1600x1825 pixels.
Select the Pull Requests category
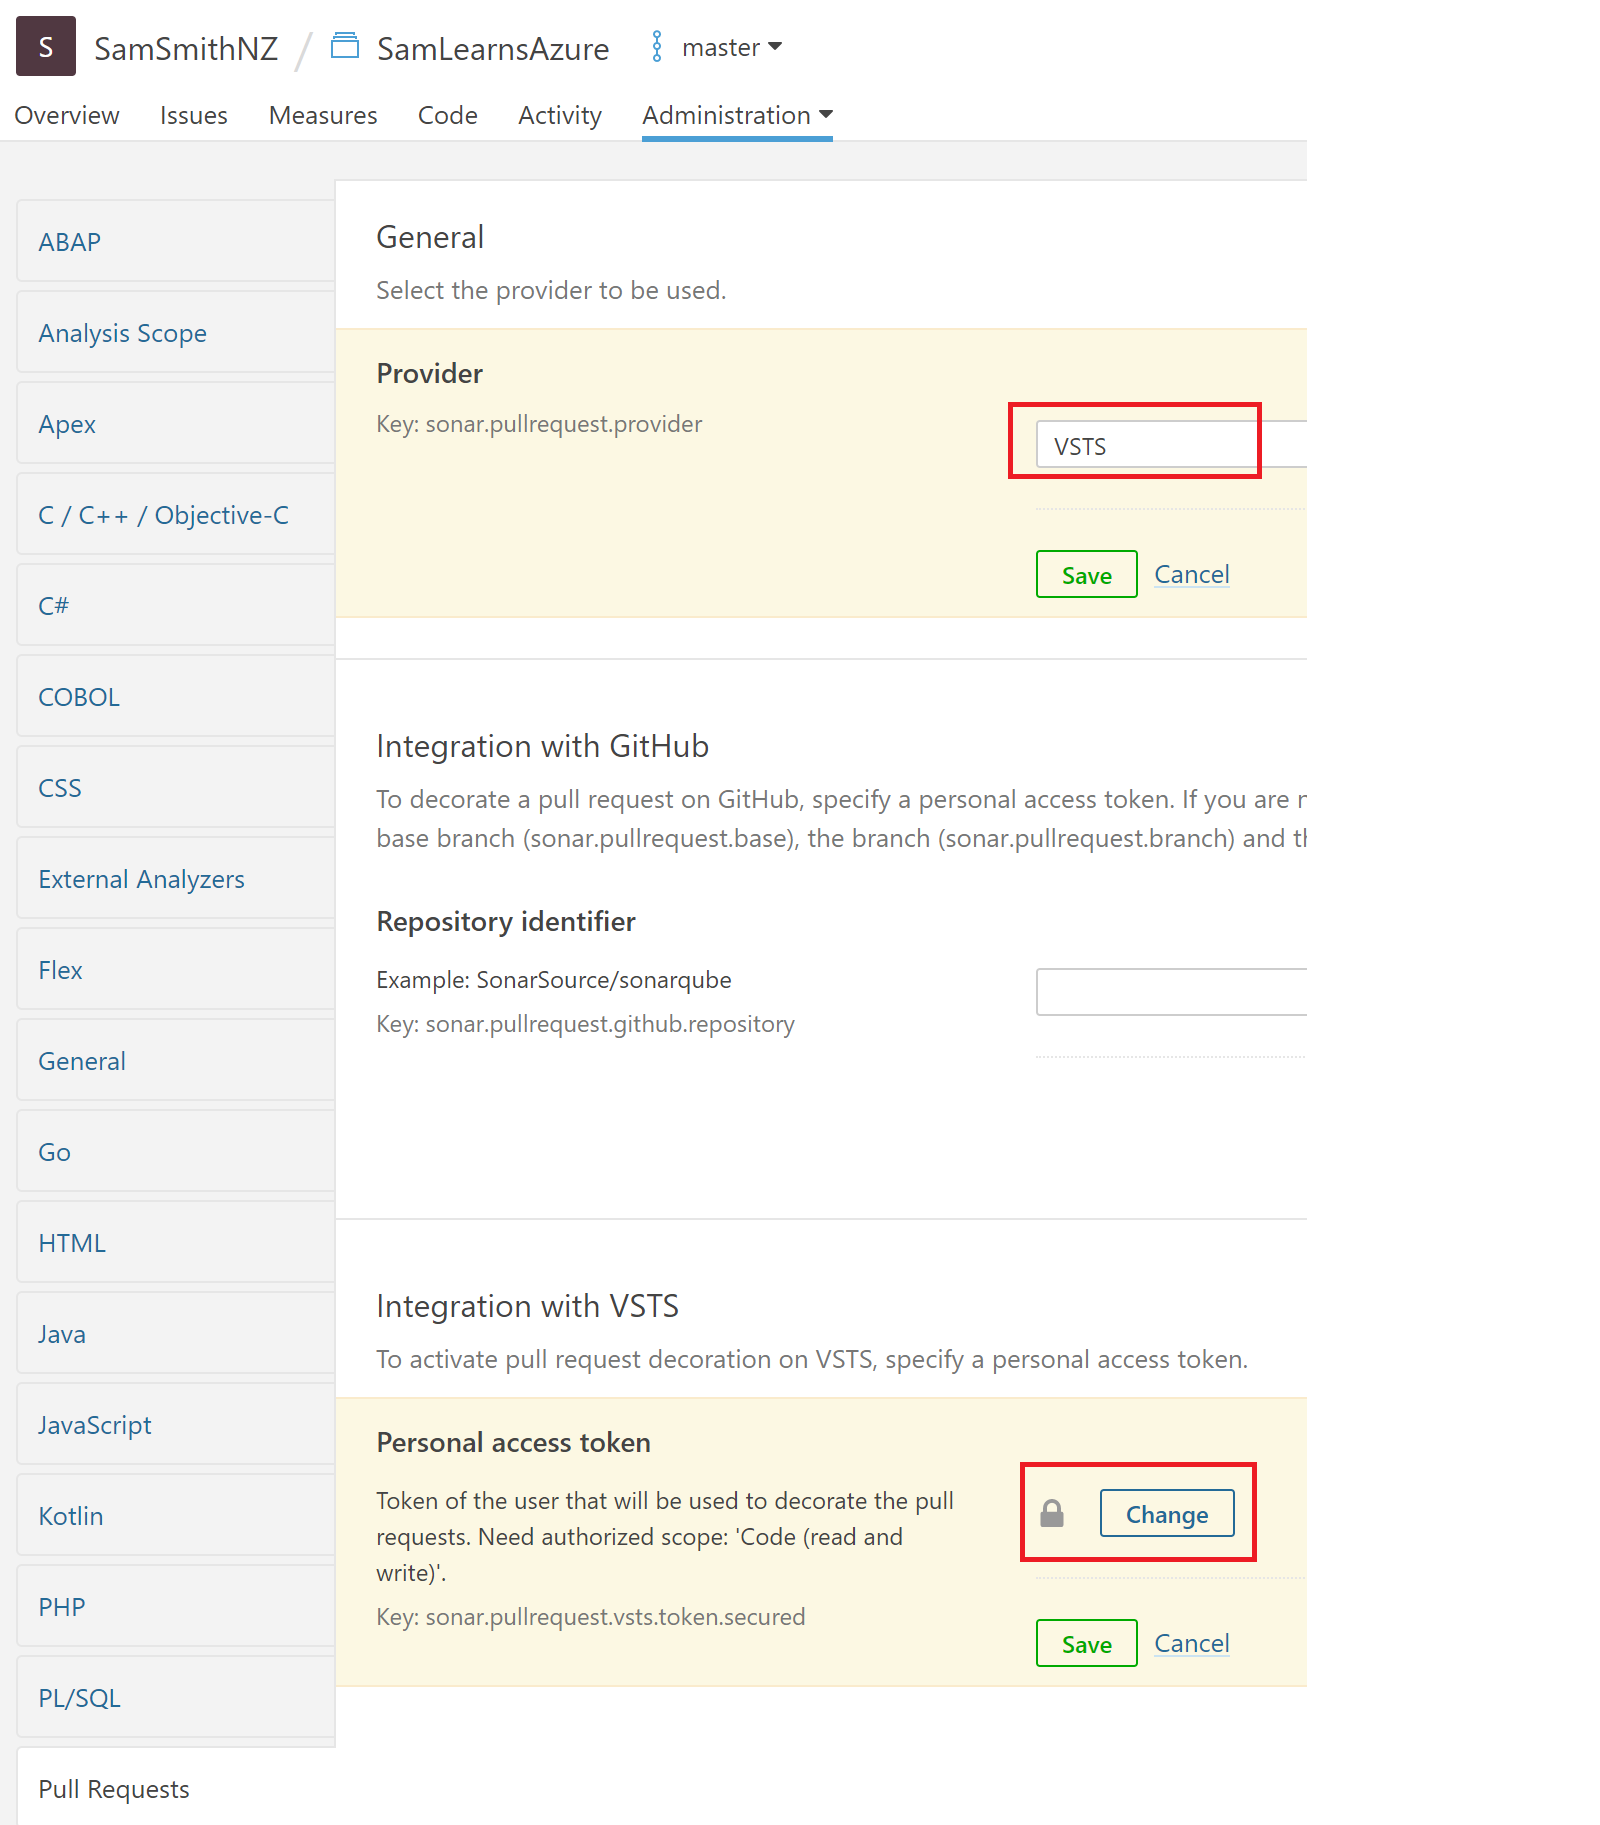click(x=114, y=1789)
